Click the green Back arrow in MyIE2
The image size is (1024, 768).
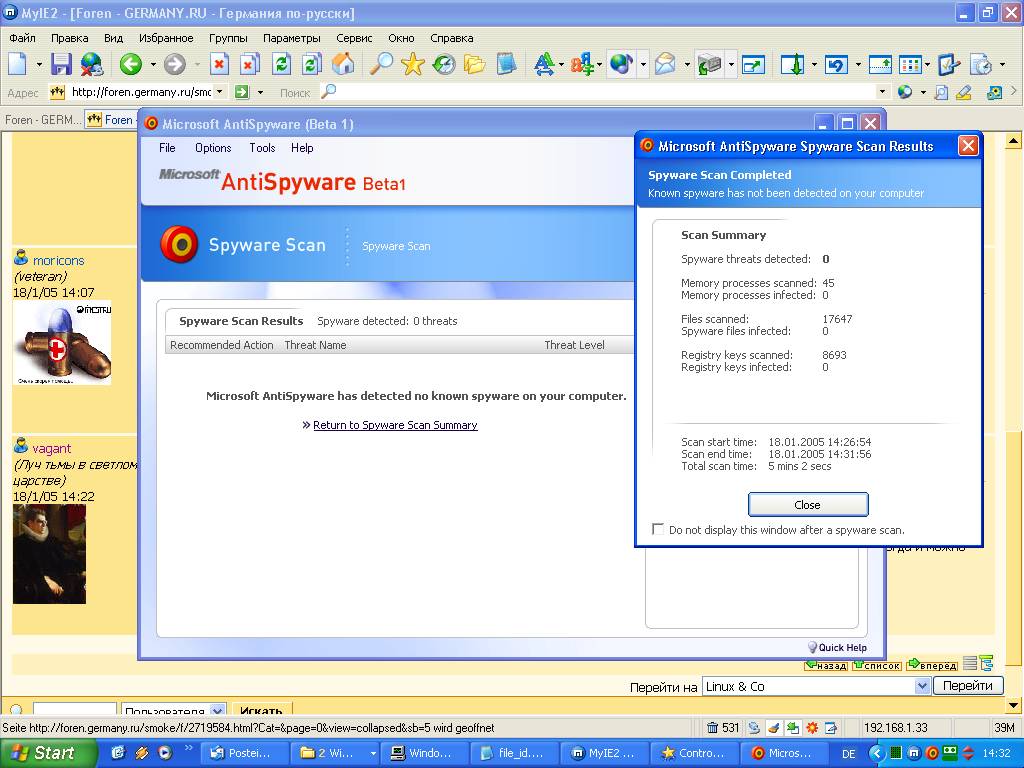(x=131, y=64)
